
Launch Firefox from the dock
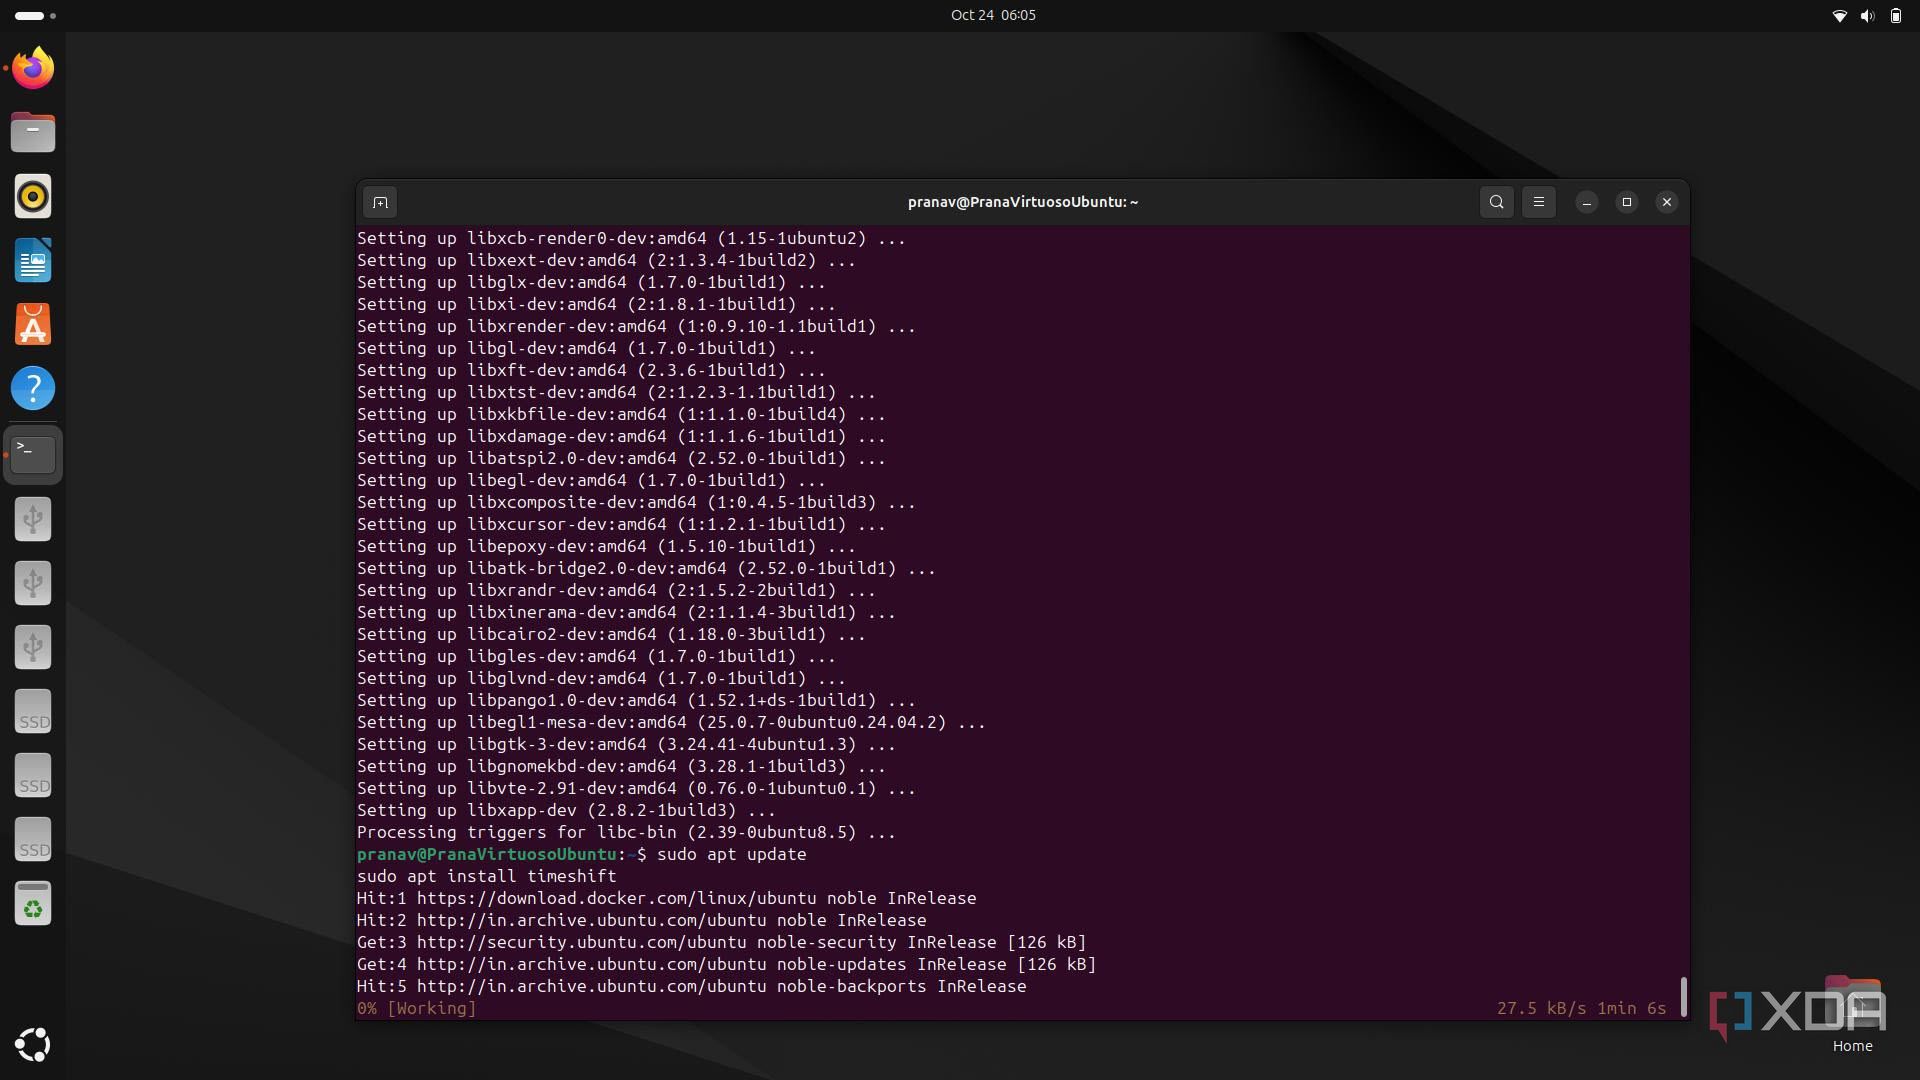point(33,69)
